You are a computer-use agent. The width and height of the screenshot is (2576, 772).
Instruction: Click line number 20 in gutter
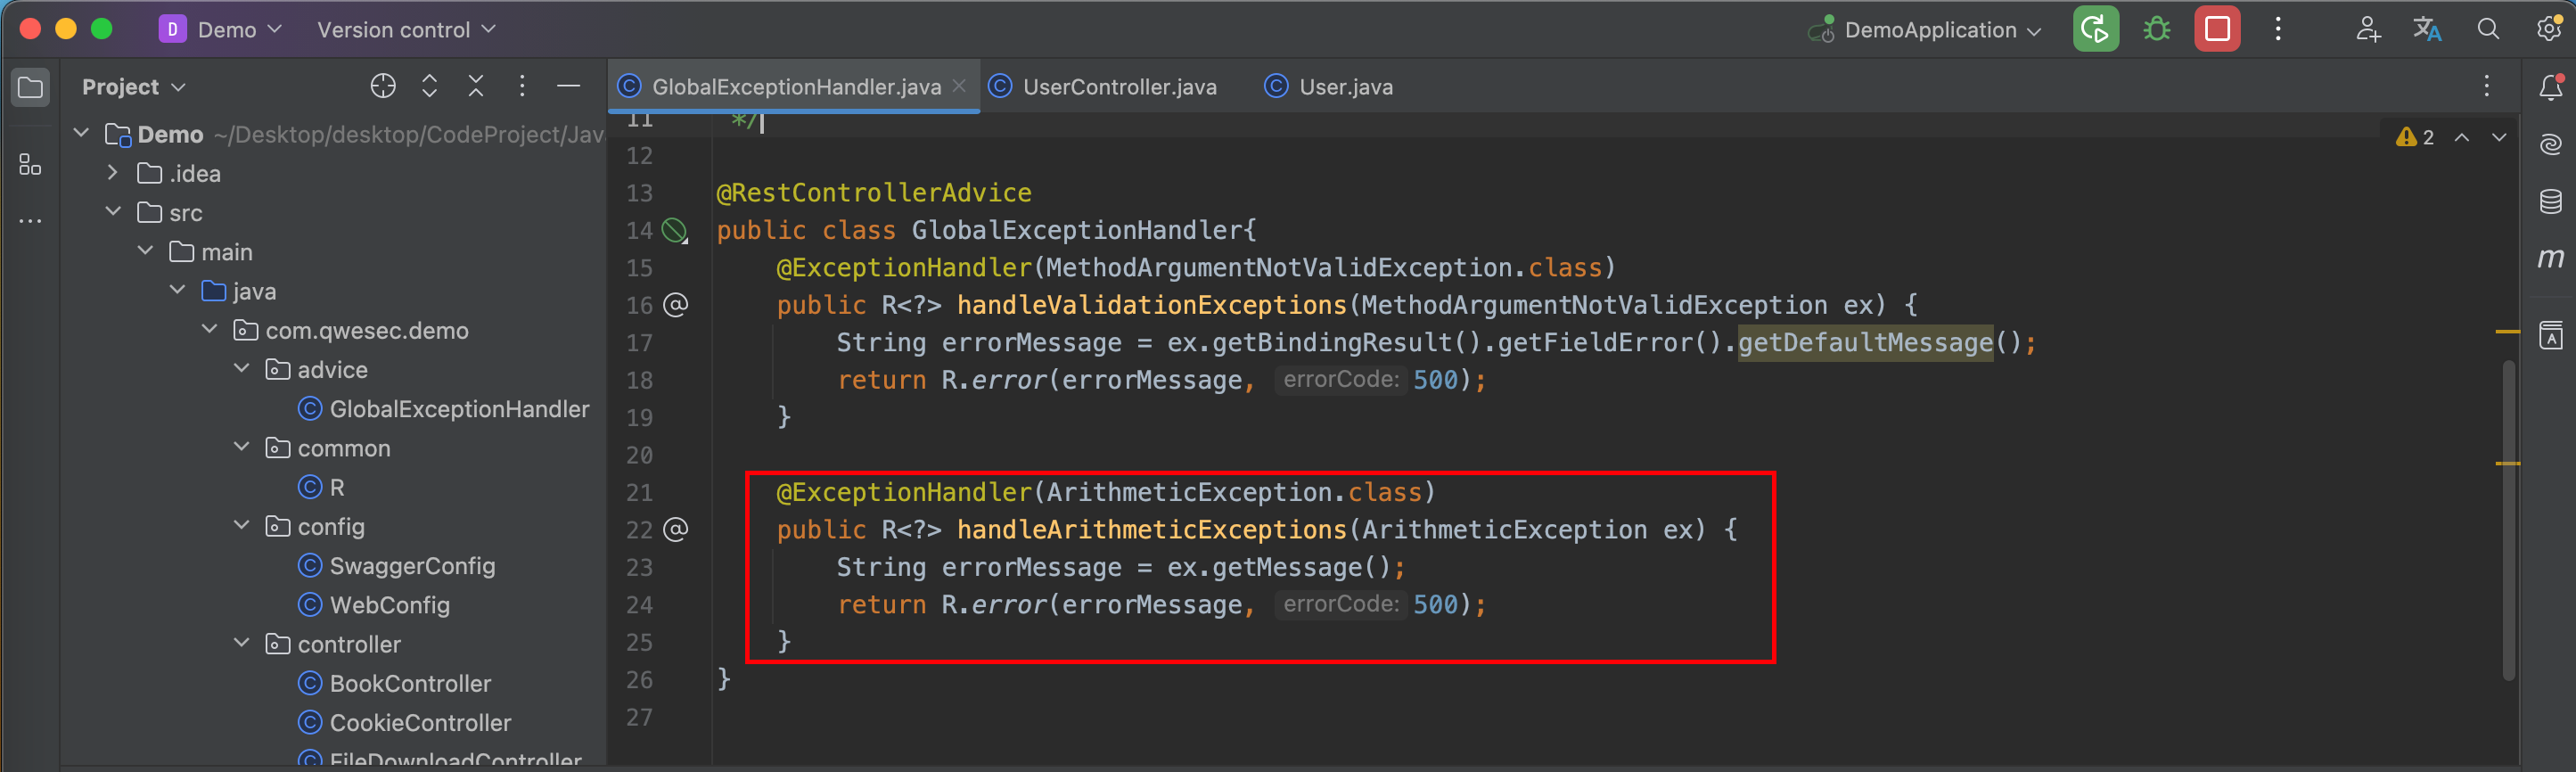(639, 455)
